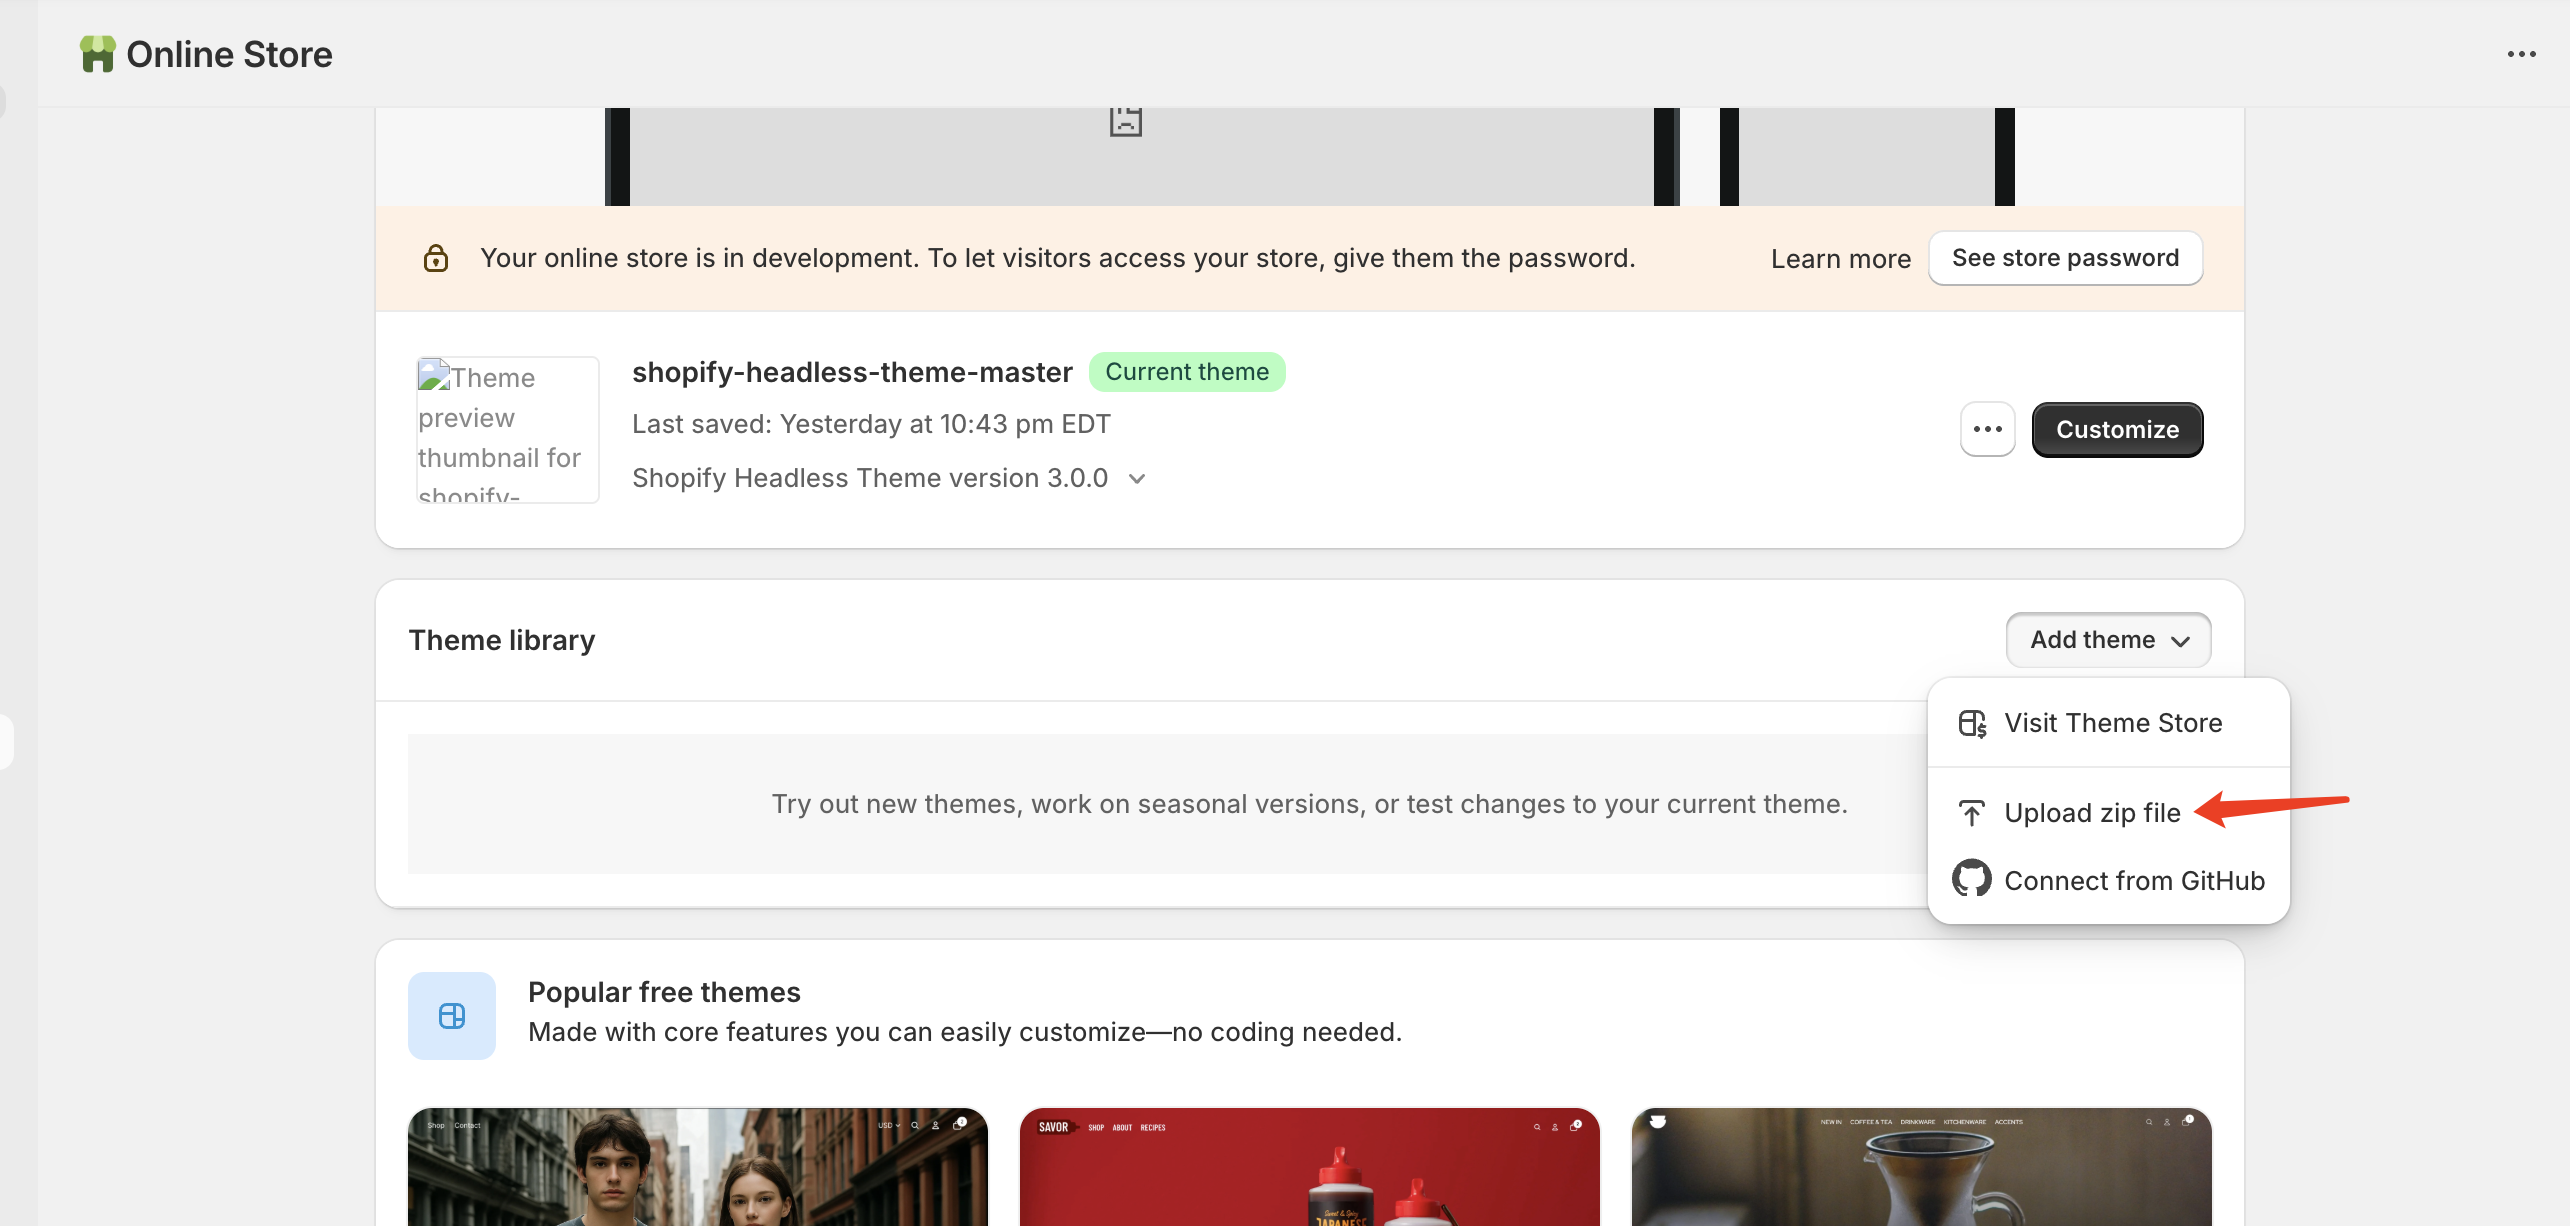
Task: Click the 'Shopify Headless Theme version 3.0.0' text
Action: 870,478
